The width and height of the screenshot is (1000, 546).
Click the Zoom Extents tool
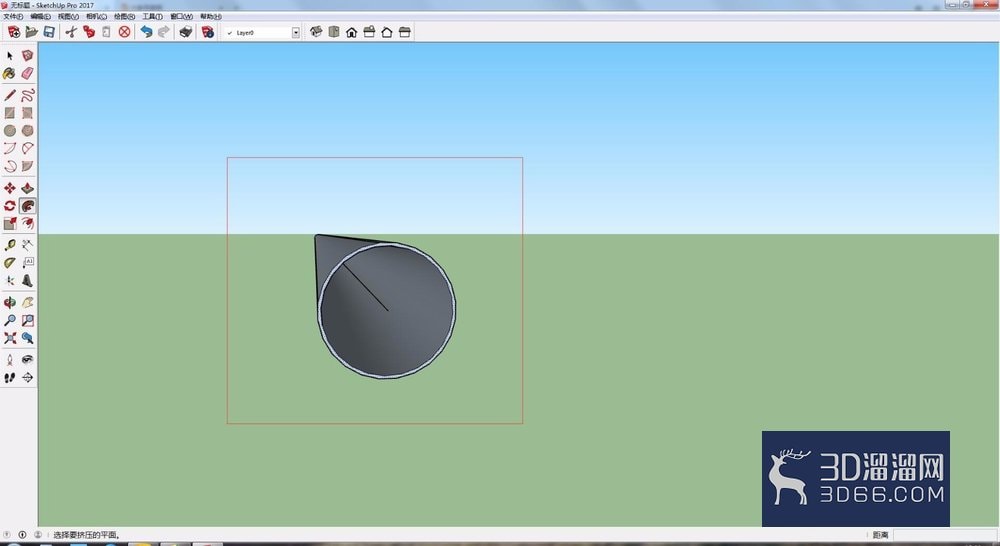(10, 338)
